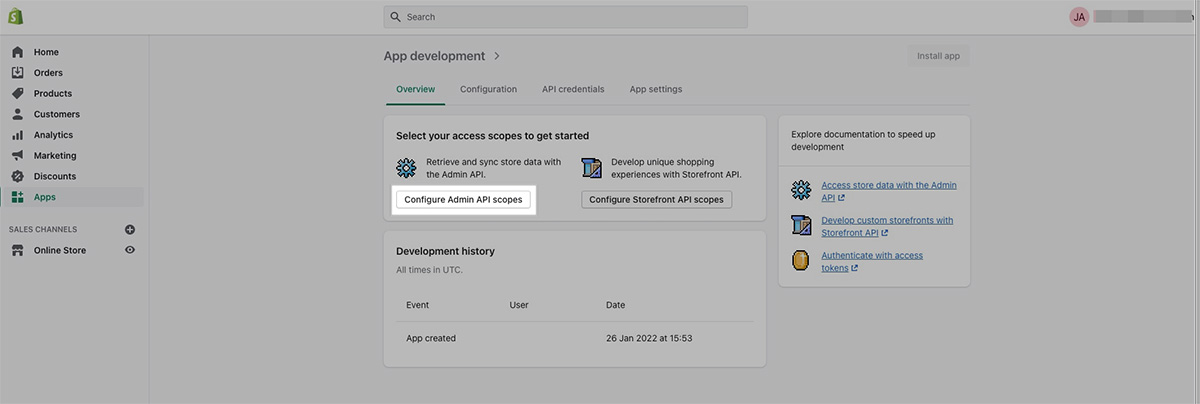Image resolution: width=1200 pixels, height=404 pixels.
Task: Open Develop custom storefronts with Storefront API link
Action: pyautogui.click(x=887, y=226)
